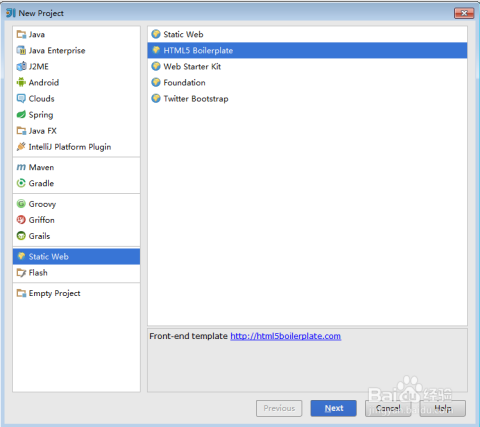Screen dimensions: 480x427
Task: Click the Next button
Action: click(x=334, y=408)
